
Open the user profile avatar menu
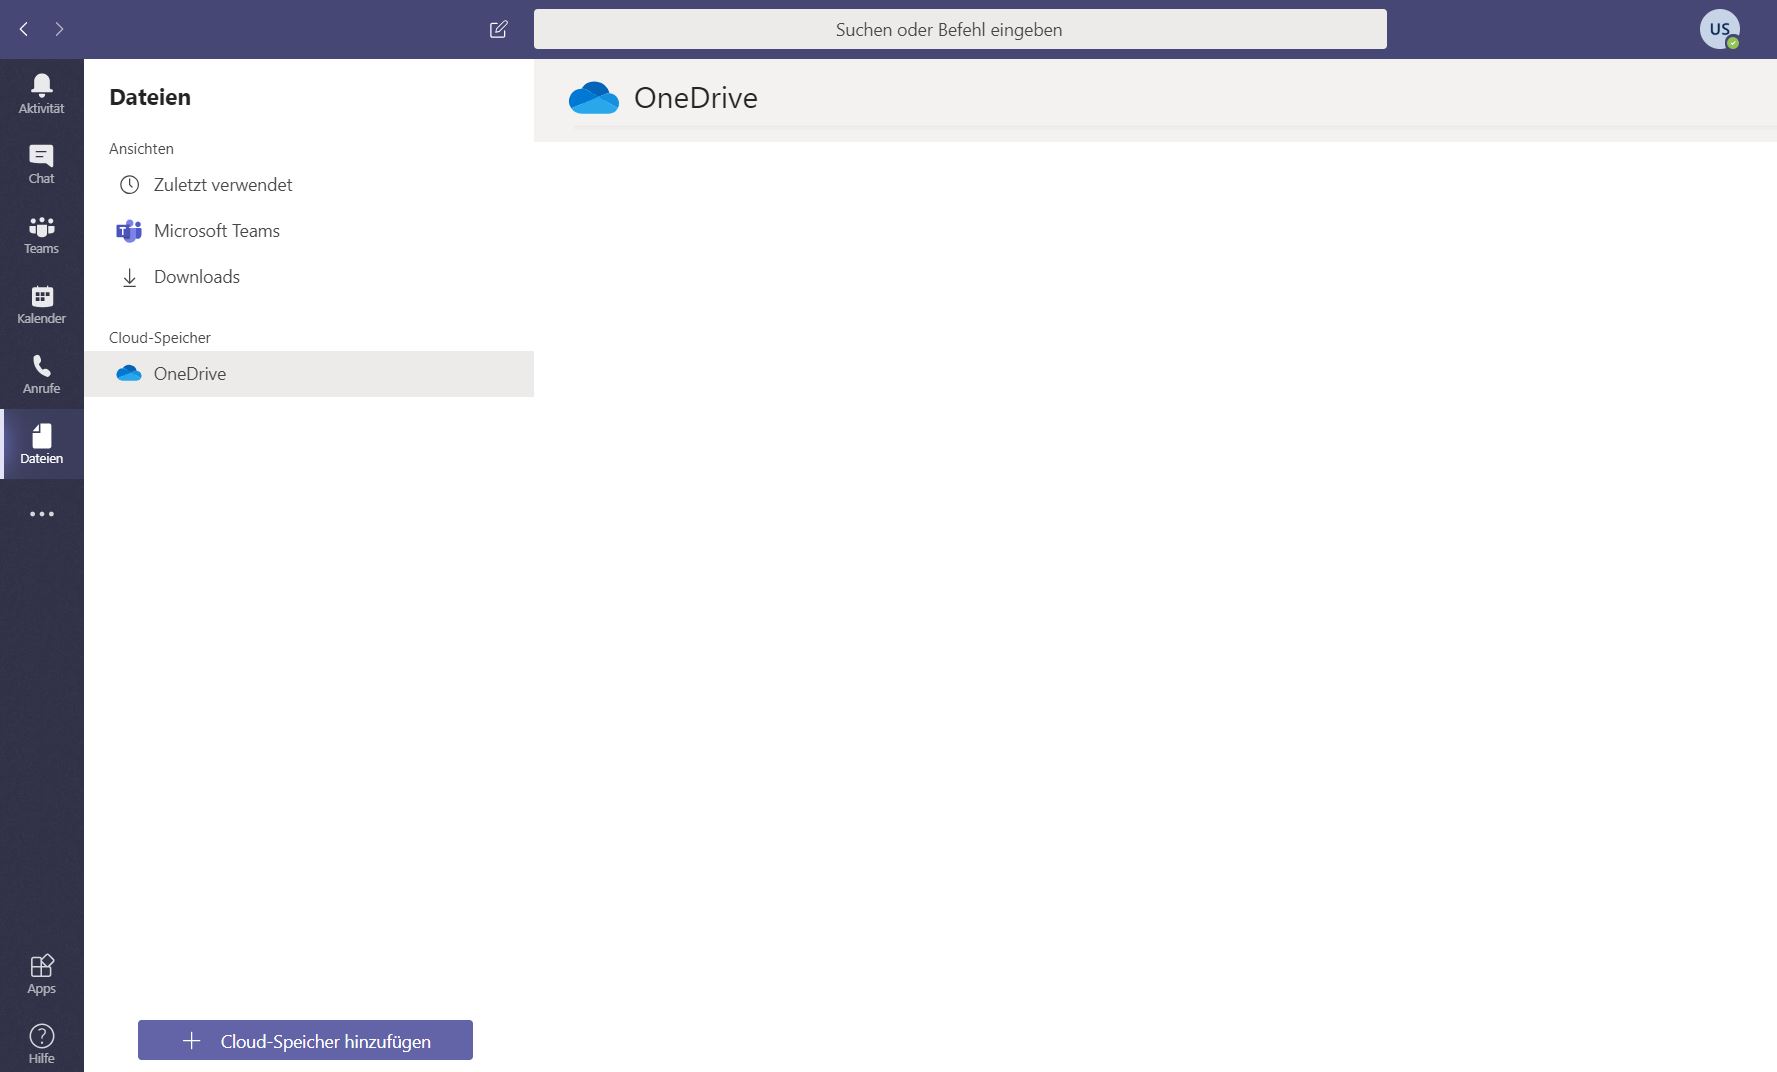[1719, 29]
